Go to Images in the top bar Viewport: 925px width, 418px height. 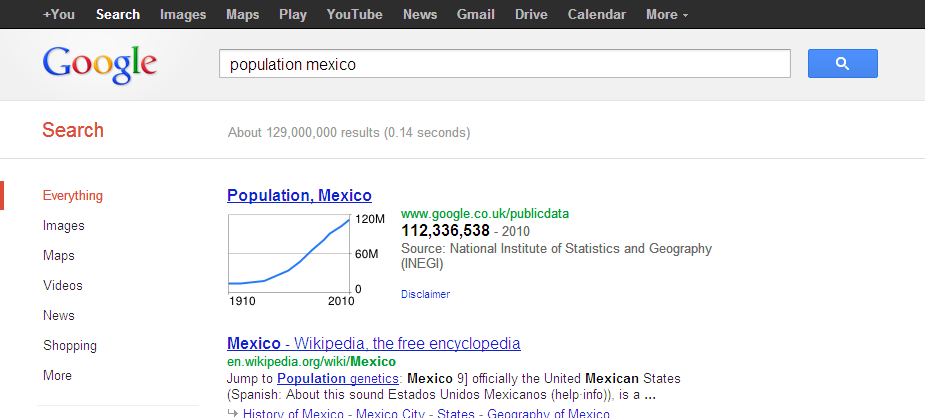click(x=183, y=15)
